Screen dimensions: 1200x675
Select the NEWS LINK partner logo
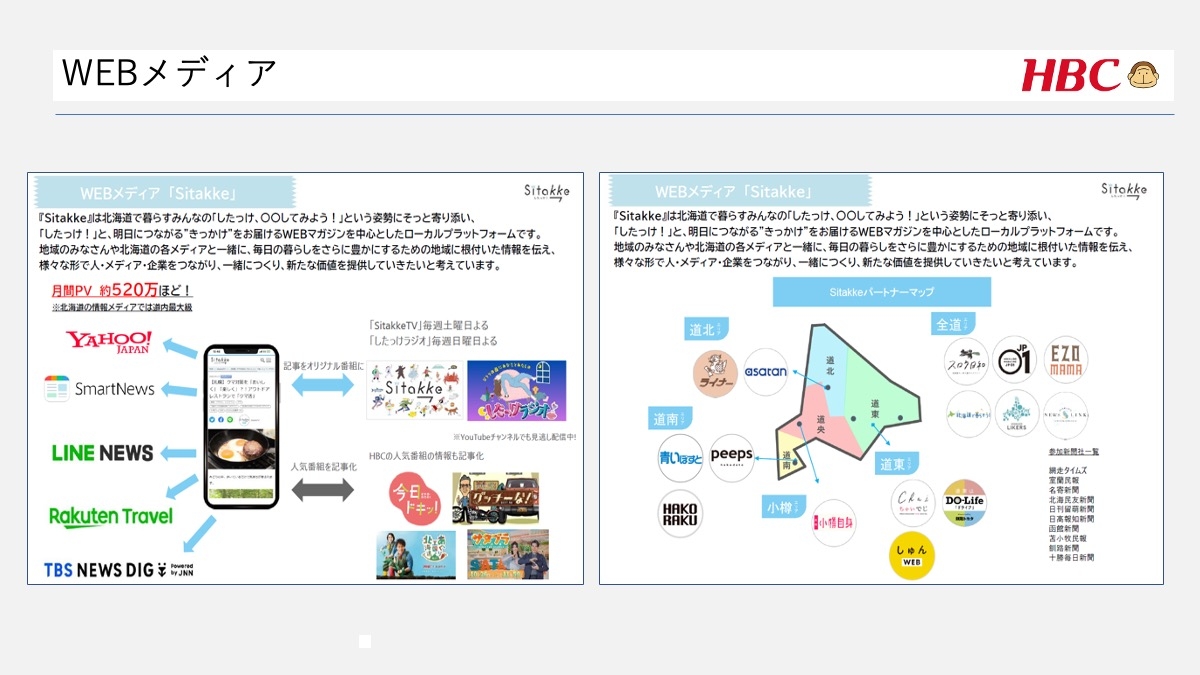click(1064, 413)
